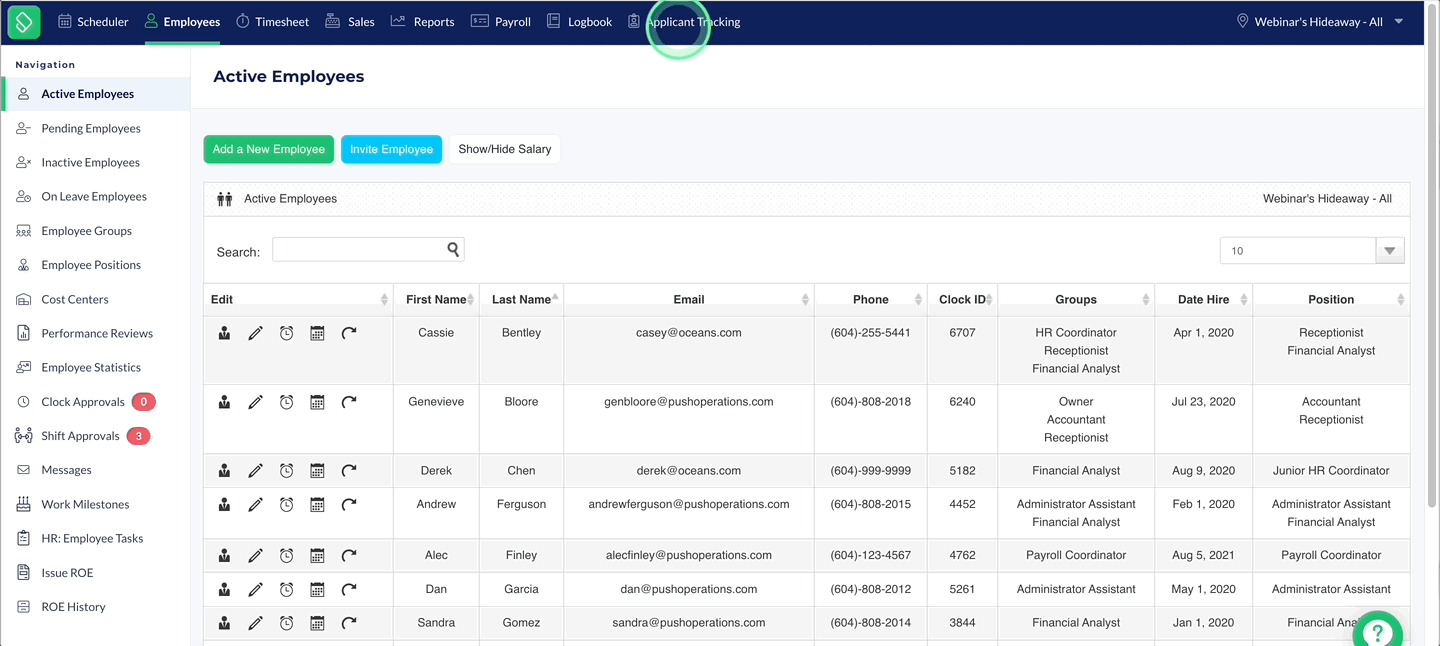Click clock icon in Cassie Bentley's row
The image size is (1440, 646).
(286, 333)
